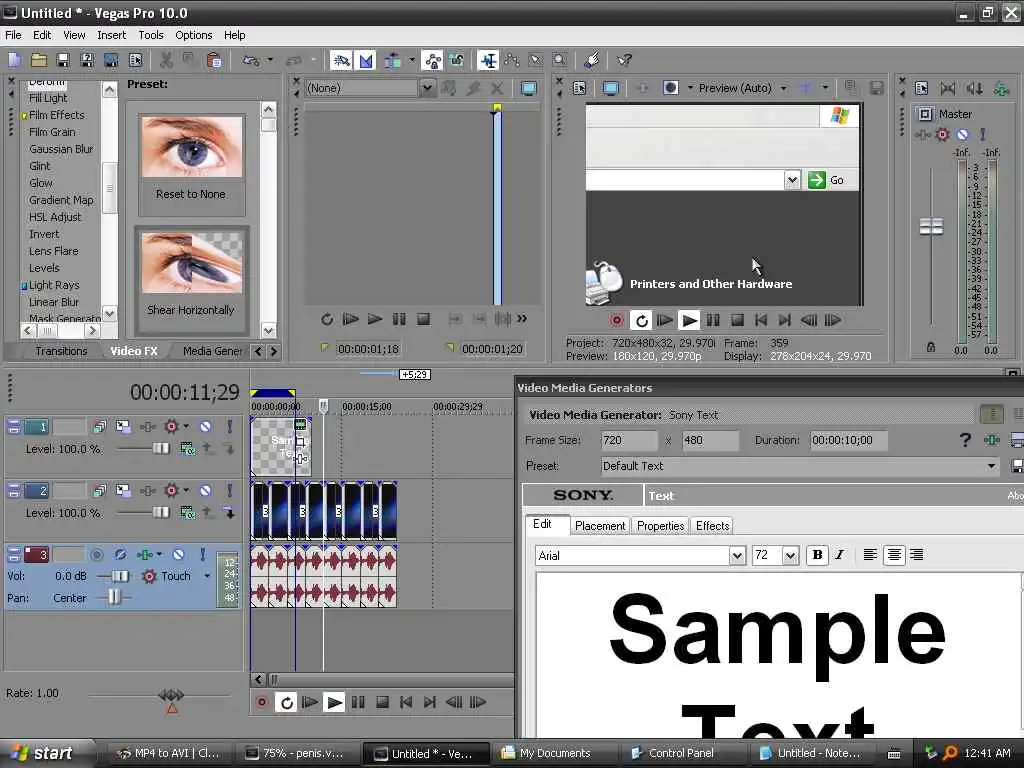Toggle Automatic Crossfades in main toolbar

[366, 61]
